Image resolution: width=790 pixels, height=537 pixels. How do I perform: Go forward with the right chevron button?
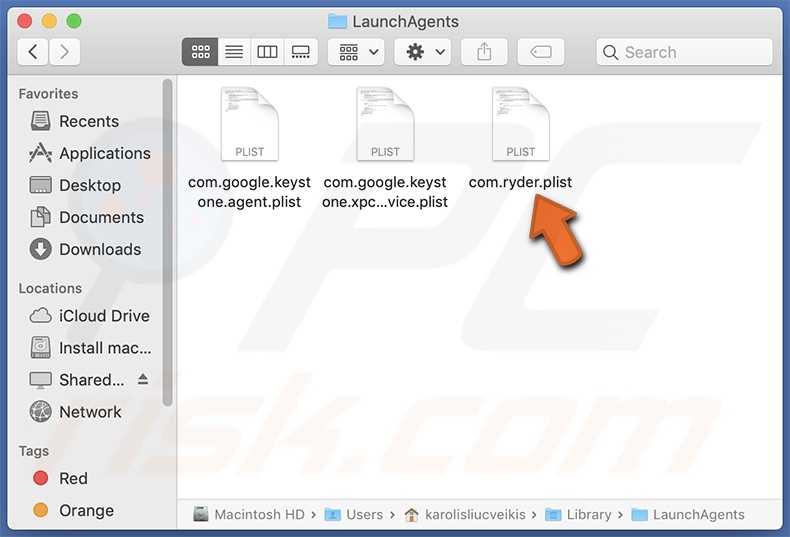click(64, 52)
